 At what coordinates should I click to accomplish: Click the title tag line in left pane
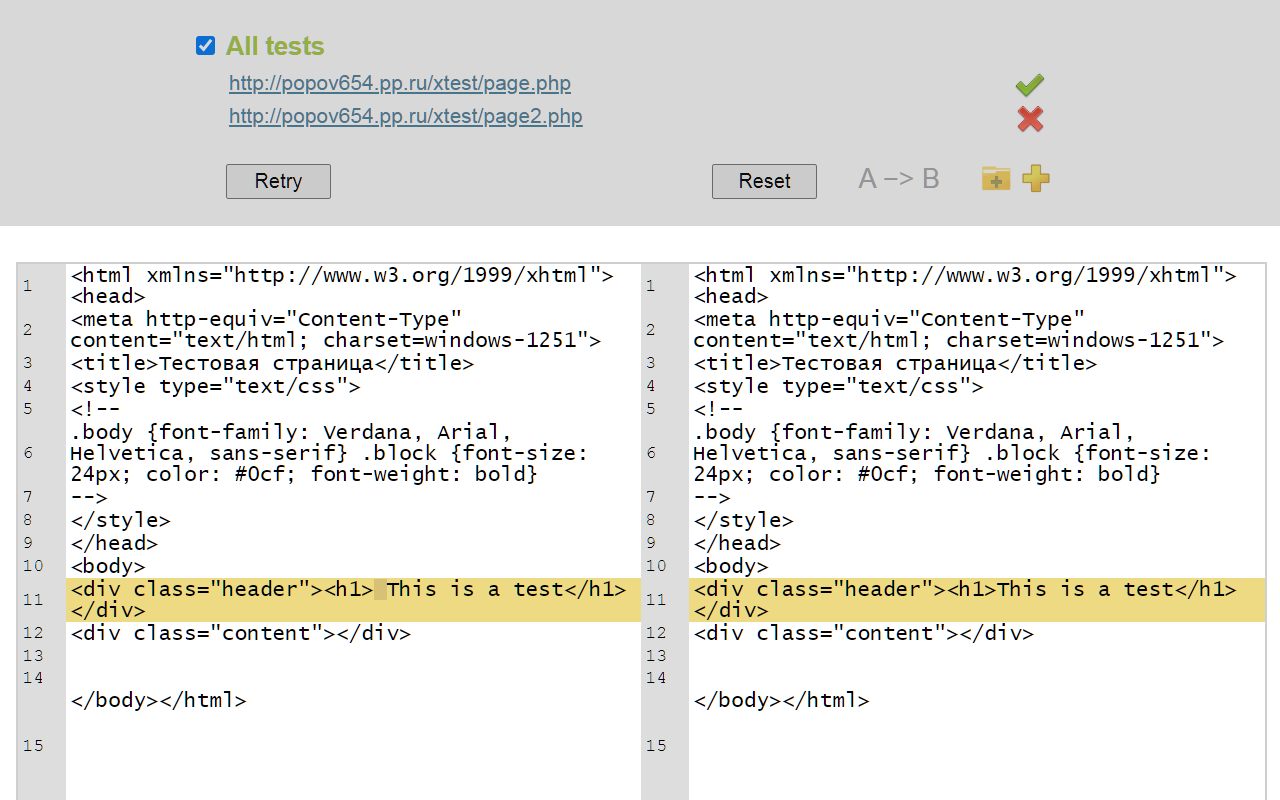pyautogui.click(x=272, y=363)
